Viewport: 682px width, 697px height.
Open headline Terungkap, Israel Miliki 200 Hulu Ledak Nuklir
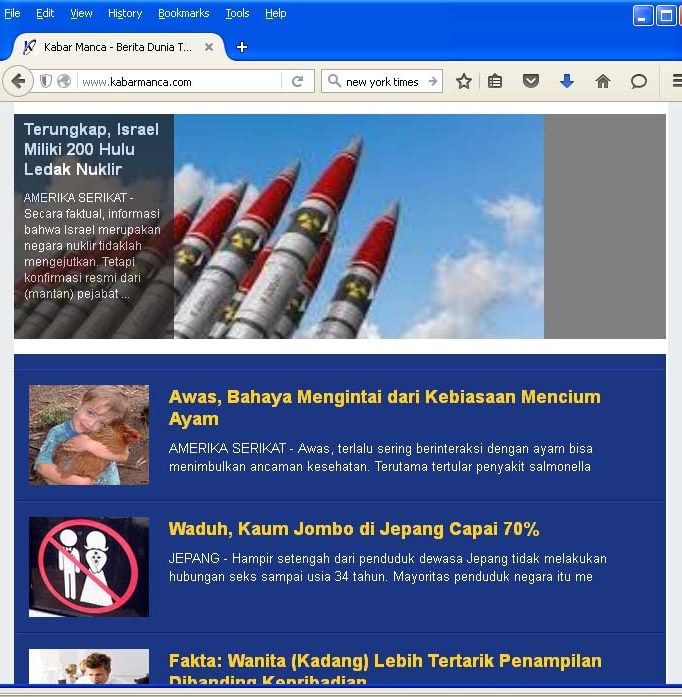(91, 149)
